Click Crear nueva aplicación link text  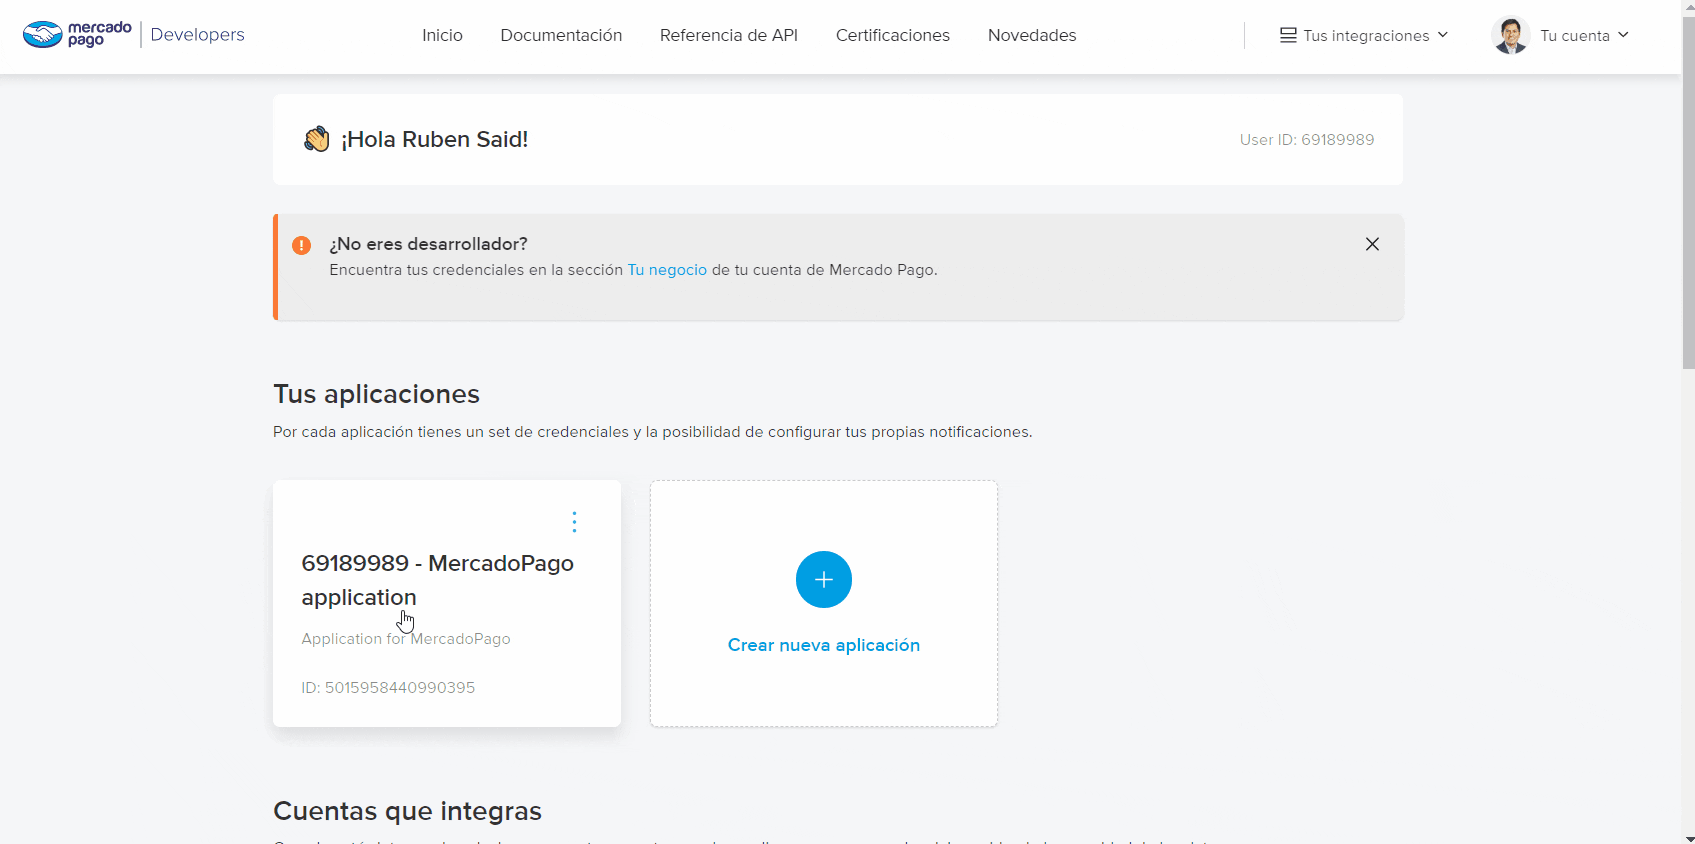823,645
